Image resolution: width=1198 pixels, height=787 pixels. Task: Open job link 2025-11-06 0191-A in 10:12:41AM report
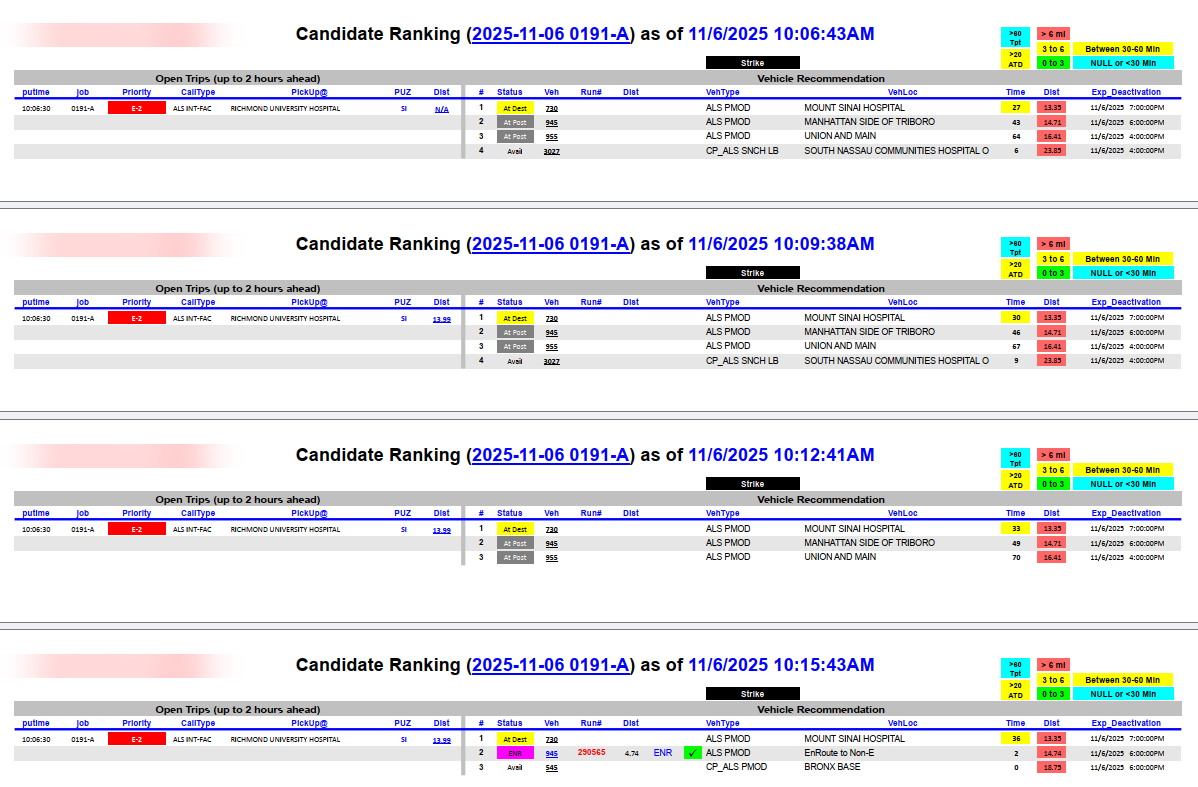coord(551,455)
